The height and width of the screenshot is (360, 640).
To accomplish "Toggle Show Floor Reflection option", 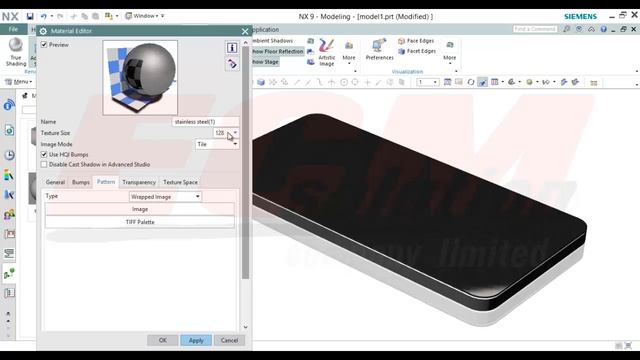I will point(278,51).
